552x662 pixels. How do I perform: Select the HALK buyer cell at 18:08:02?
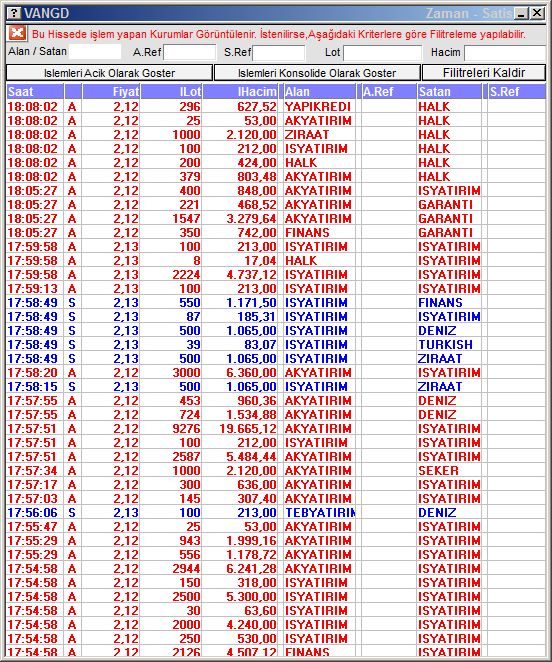(319, 163)
